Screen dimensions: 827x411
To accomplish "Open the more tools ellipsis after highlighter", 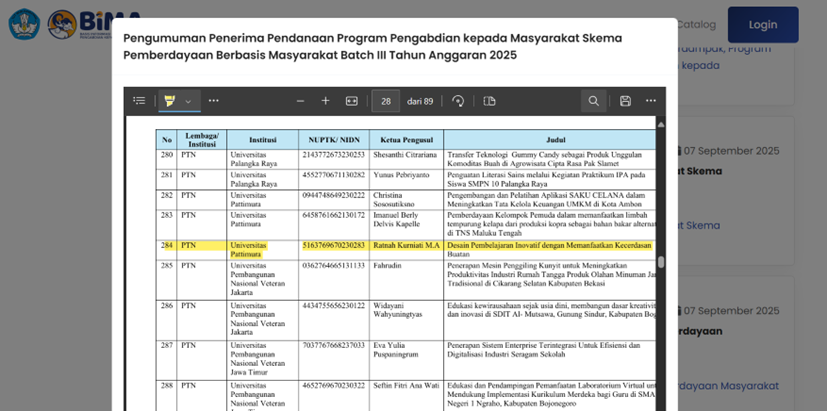I will [x=213, y=101].
